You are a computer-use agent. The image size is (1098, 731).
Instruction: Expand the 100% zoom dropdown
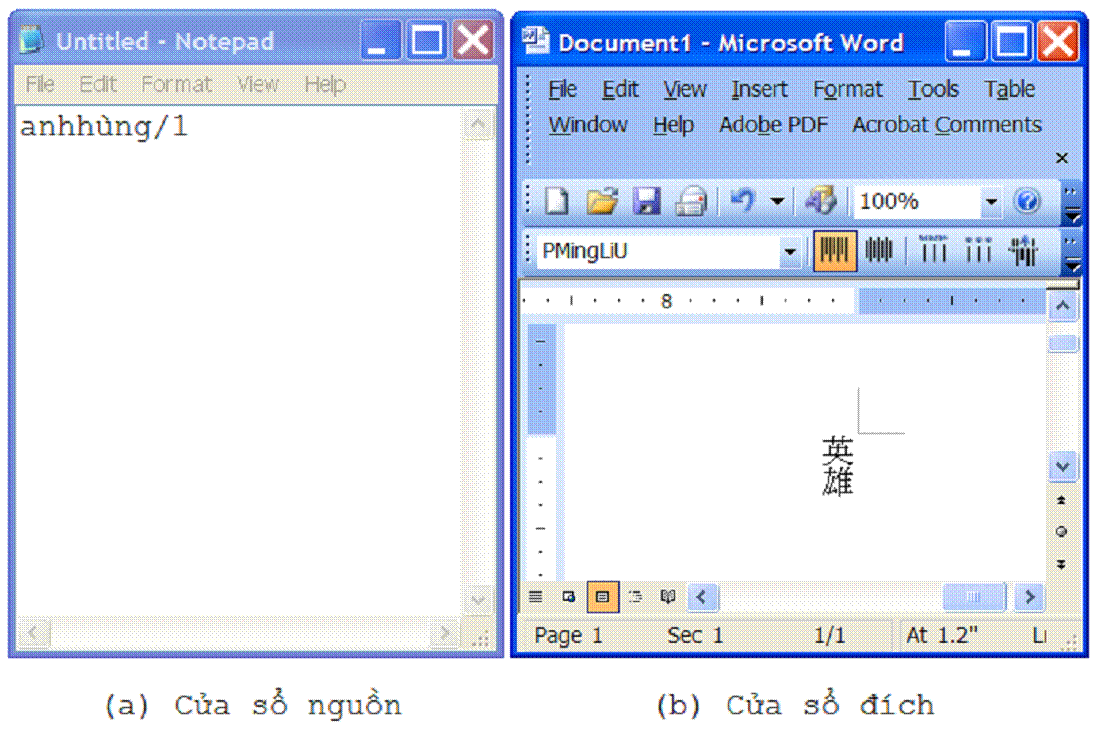pyautogui.click(x=990, y=202)
